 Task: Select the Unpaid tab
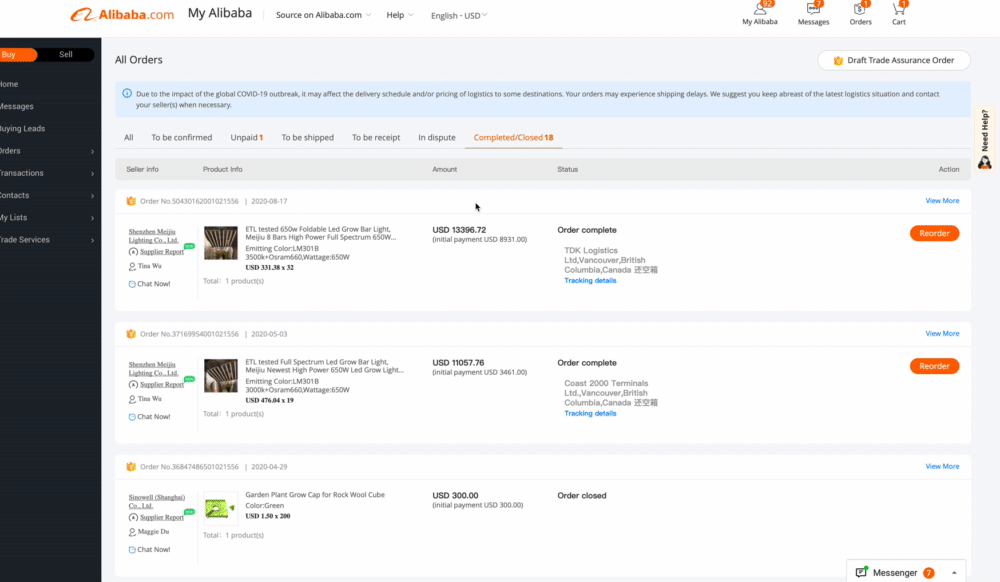click(247, 138)
